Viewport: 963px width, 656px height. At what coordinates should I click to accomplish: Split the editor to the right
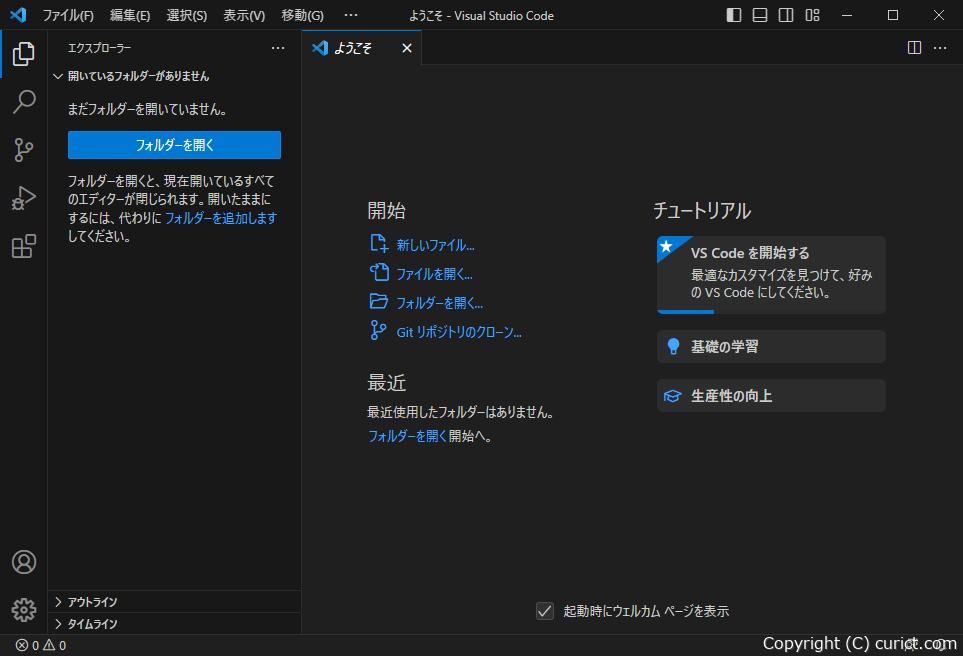(914, 48)
